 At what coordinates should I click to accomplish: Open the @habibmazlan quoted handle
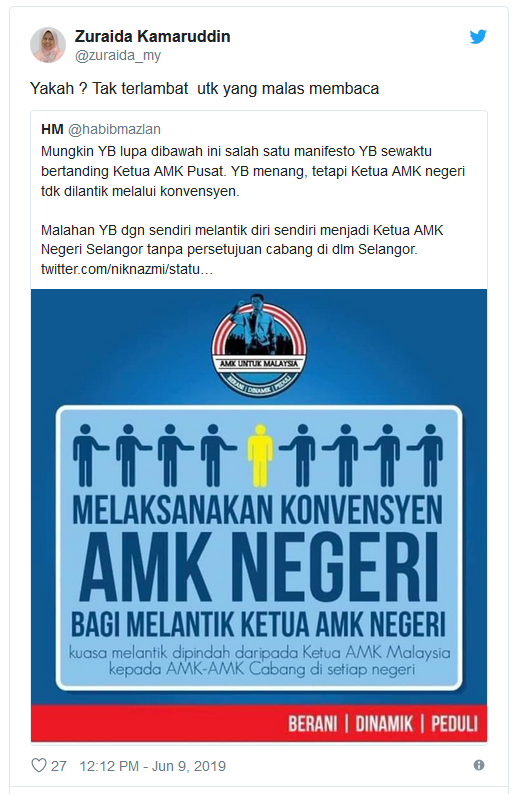(114, 129)
